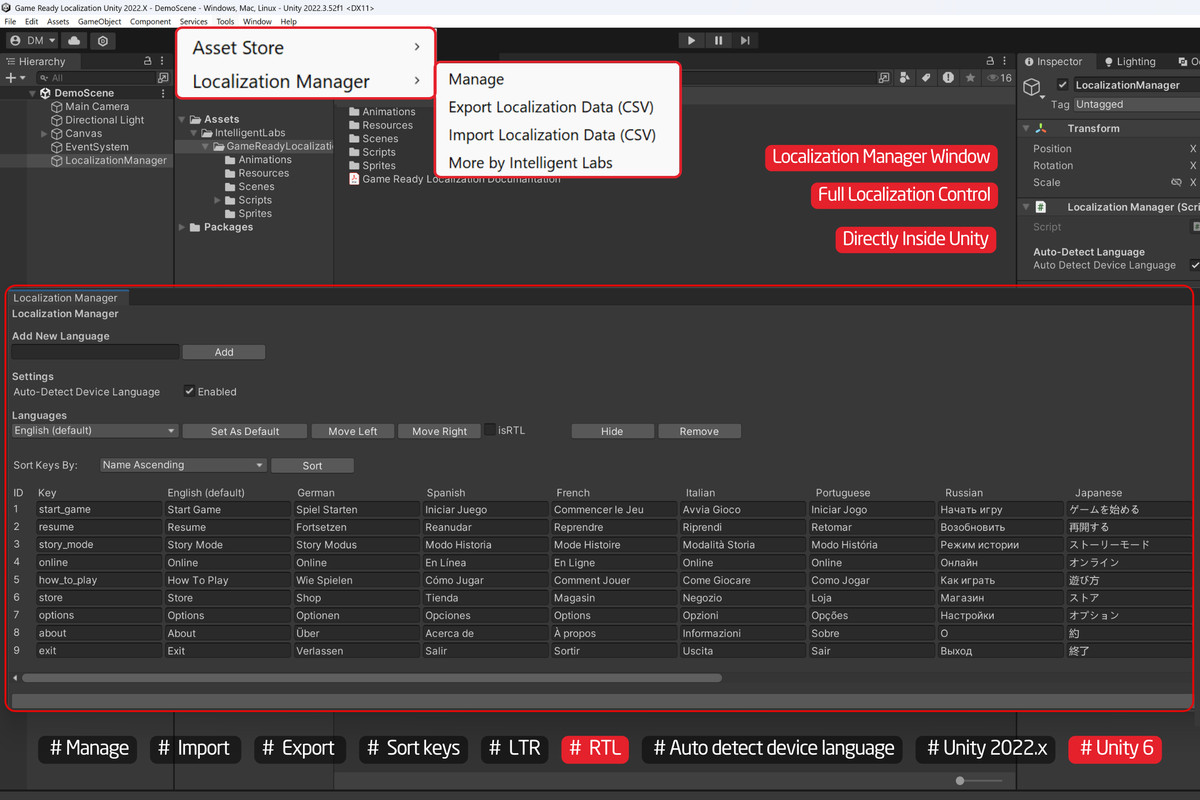
Task: Toggle the Hierarchy panel lock icon
Action: tap(148, 61)
